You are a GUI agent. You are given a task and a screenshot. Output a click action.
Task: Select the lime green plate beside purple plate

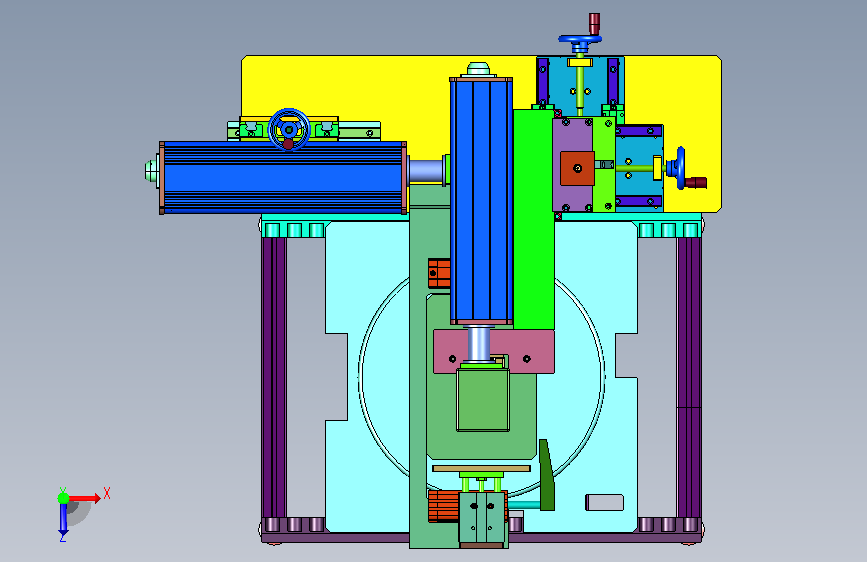coord(604,164)
